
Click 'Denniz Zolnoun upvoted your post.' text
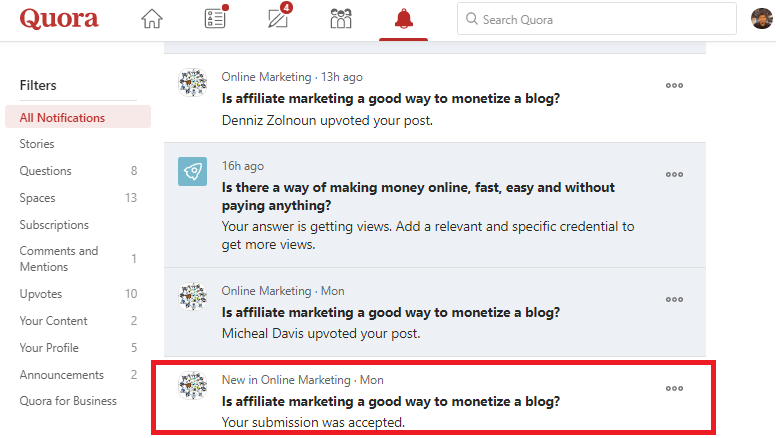pos(327,120)
